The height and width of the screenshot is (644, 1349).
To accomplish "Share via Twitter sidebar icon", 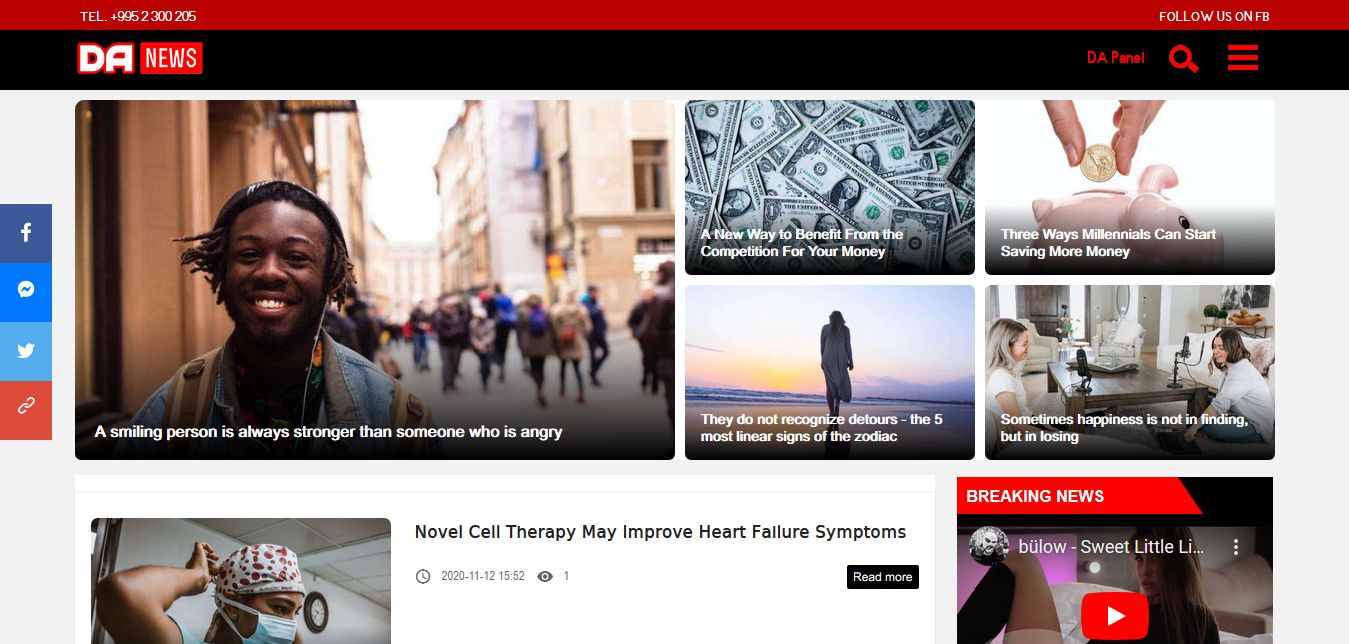I will 26,351.
